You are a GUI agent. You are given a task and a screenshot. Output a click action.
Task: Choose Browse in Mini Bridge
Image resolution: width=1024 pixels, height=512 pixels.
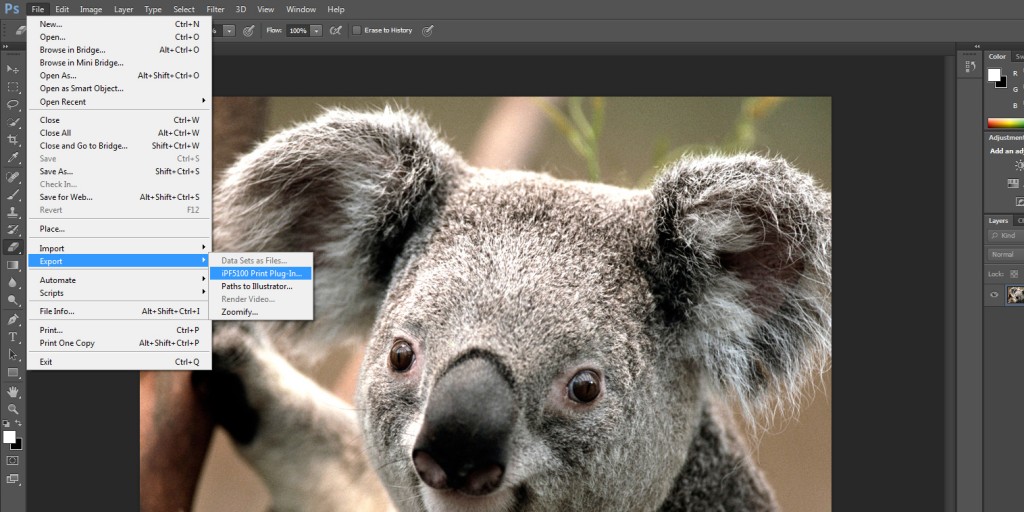point(120,63)
